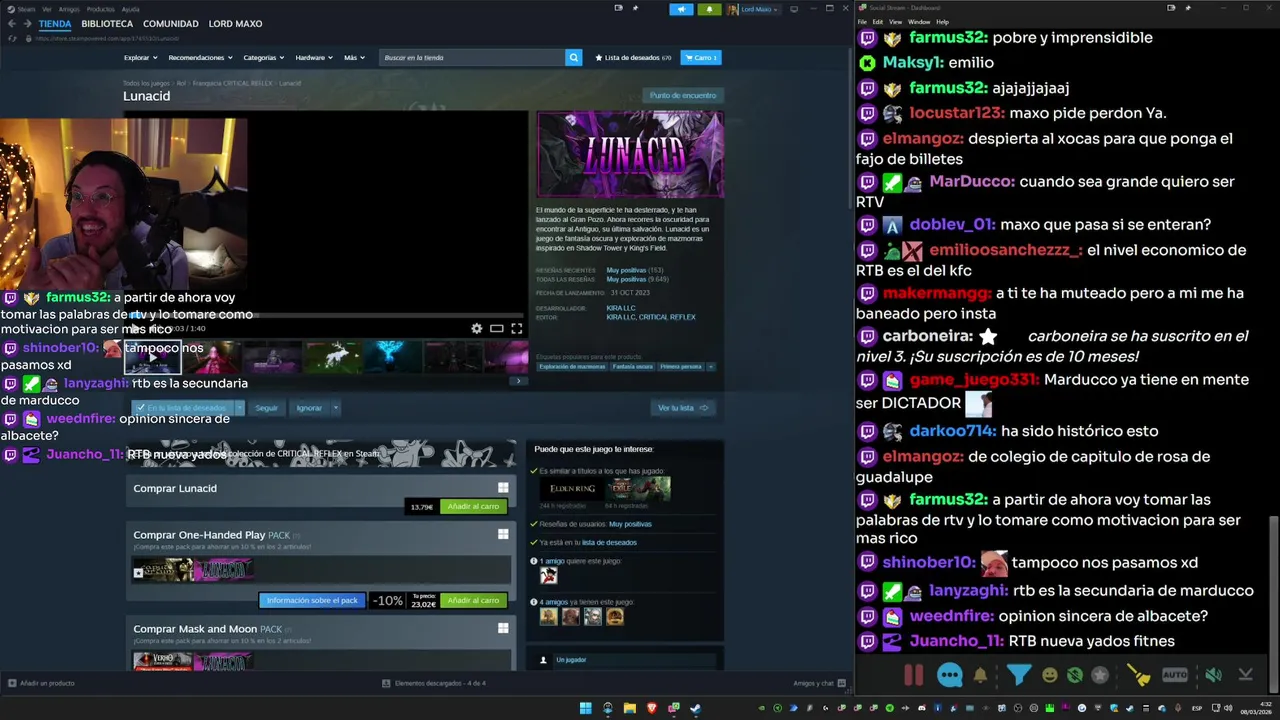The image size is (1280, 720).
Task: Expand more tags with the plus button
Action: (x=711, y=367)
